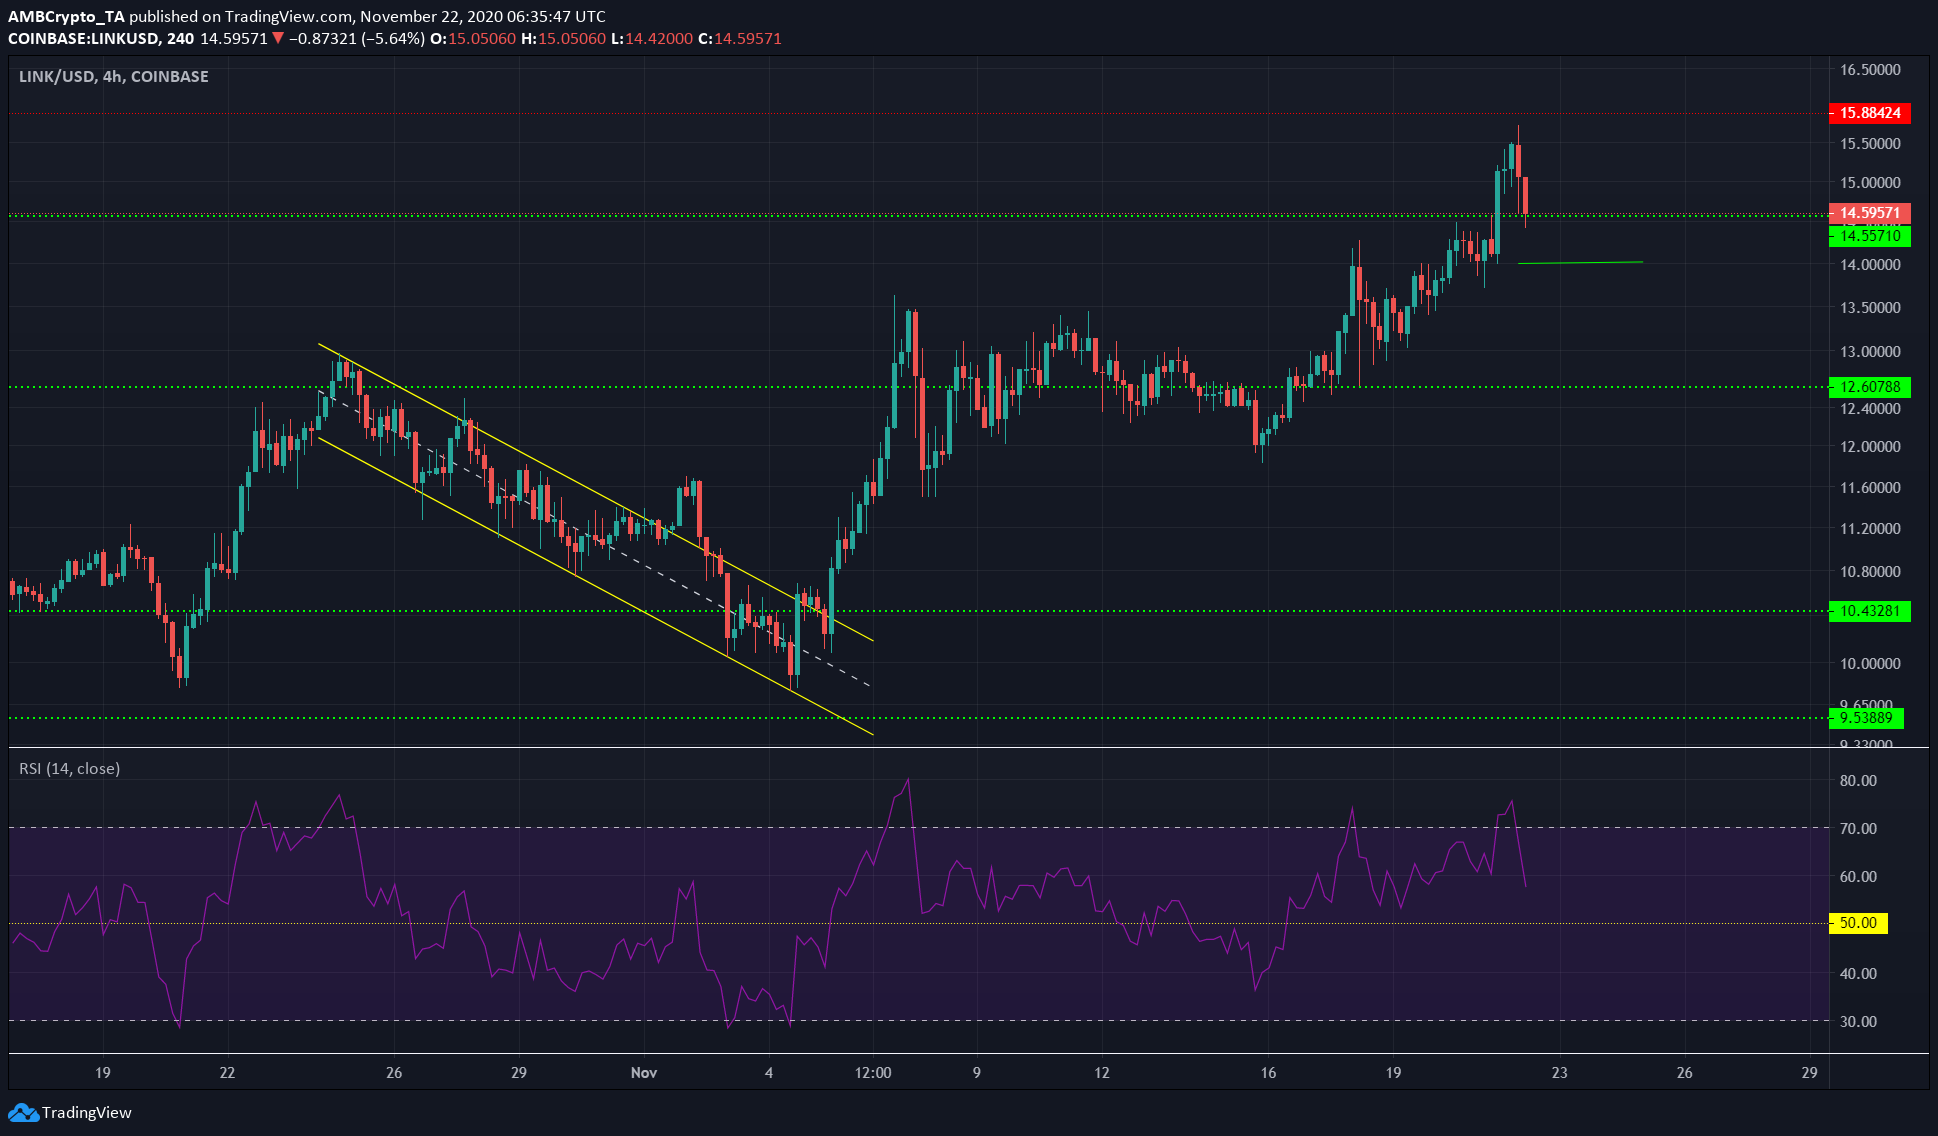Click the green 12.60788 support label
Screen dimensions: 1938x1136
tap(1869, 387)
